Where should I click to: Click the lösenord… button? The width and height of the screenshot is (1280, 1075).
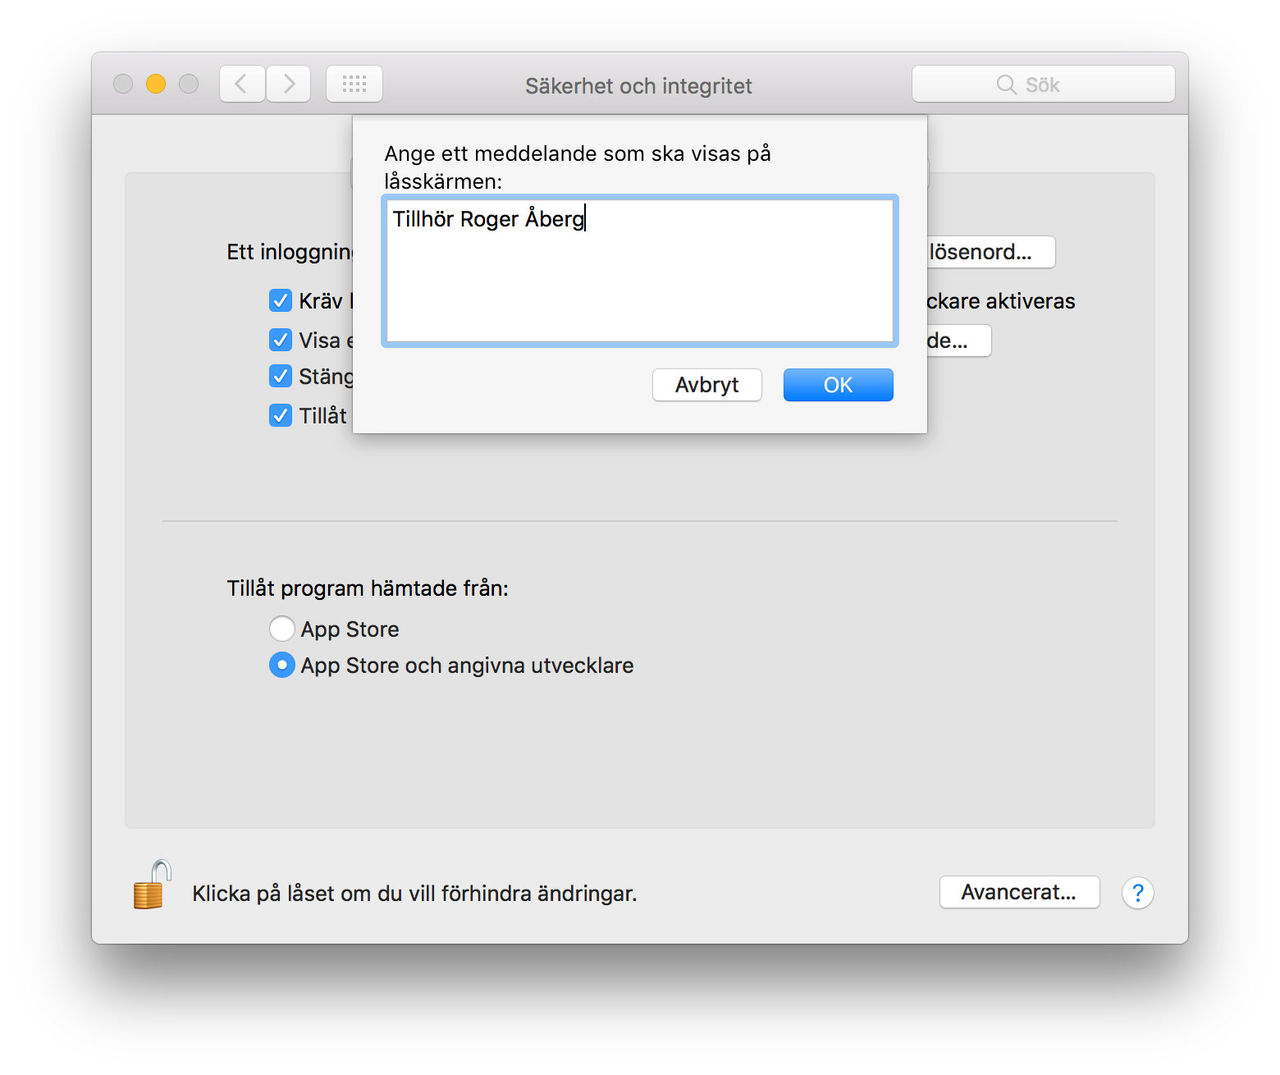990,252
